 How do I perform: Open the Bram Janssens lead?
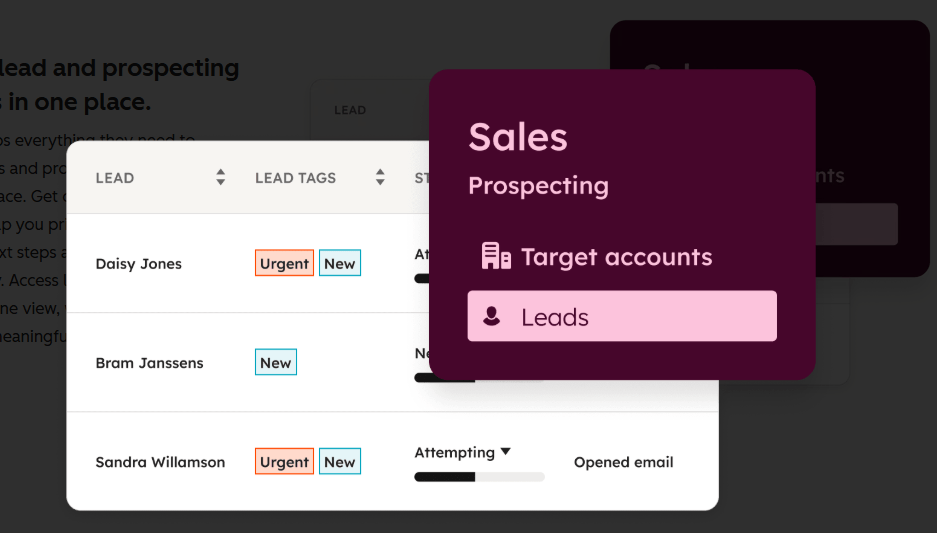[x=149, y=363]
